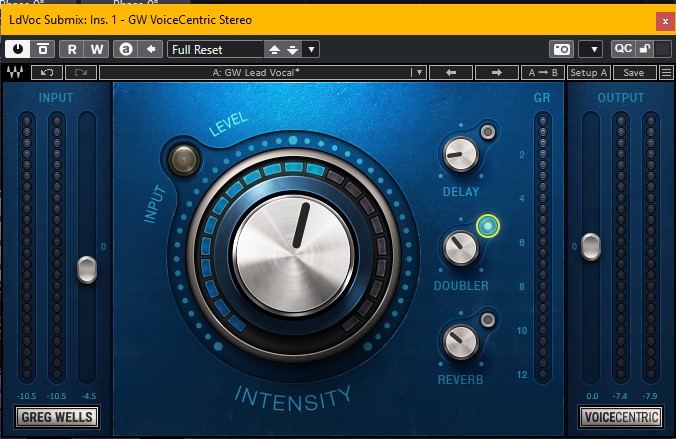
Task: Toggle the lit Doubler on/off button
Action: click(488, 226)
